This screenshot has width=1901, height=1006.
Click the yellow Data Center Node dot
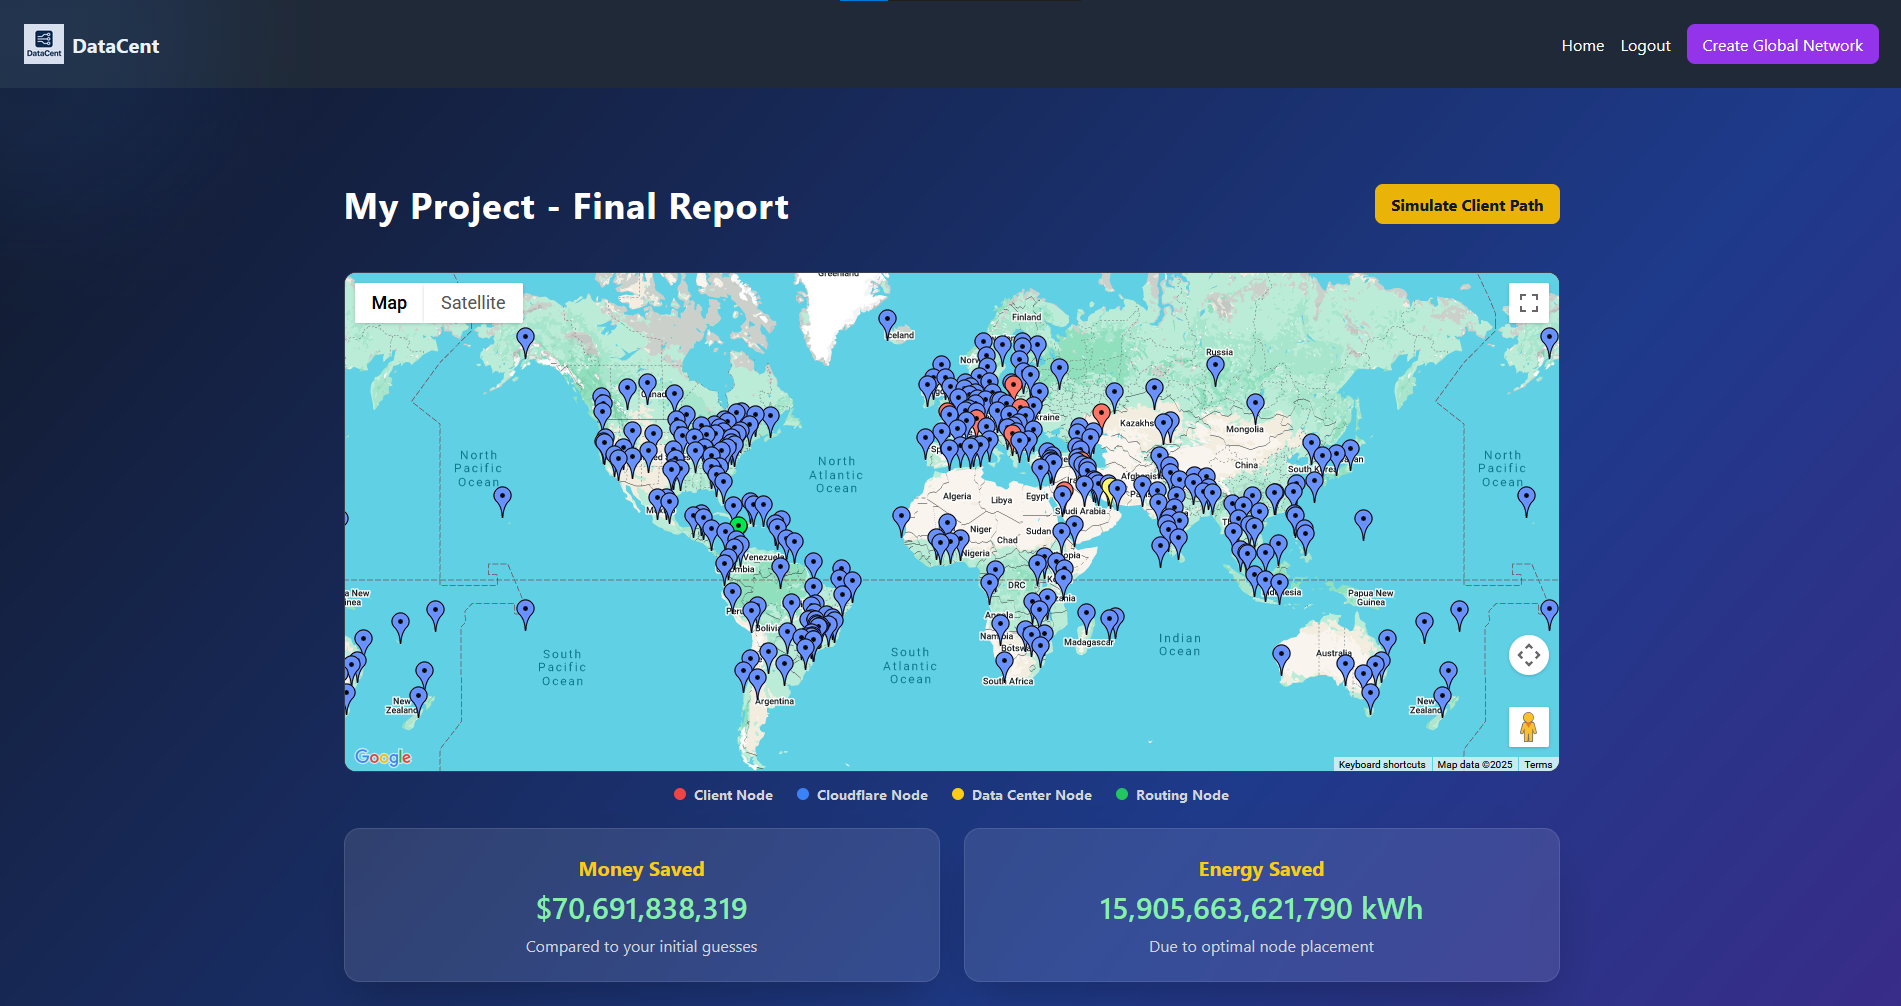click(958, 794)
